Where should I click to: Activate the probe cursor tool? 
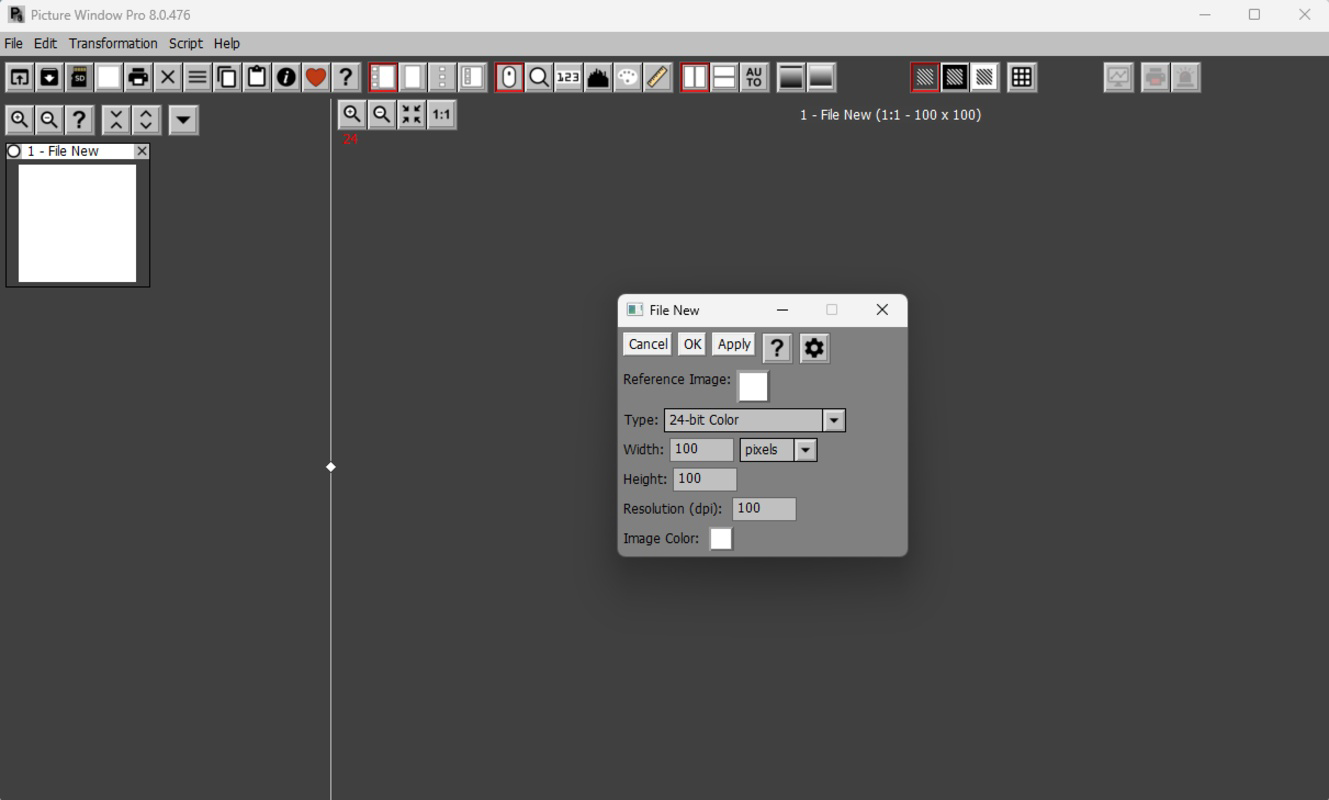[x=509, y=76]
